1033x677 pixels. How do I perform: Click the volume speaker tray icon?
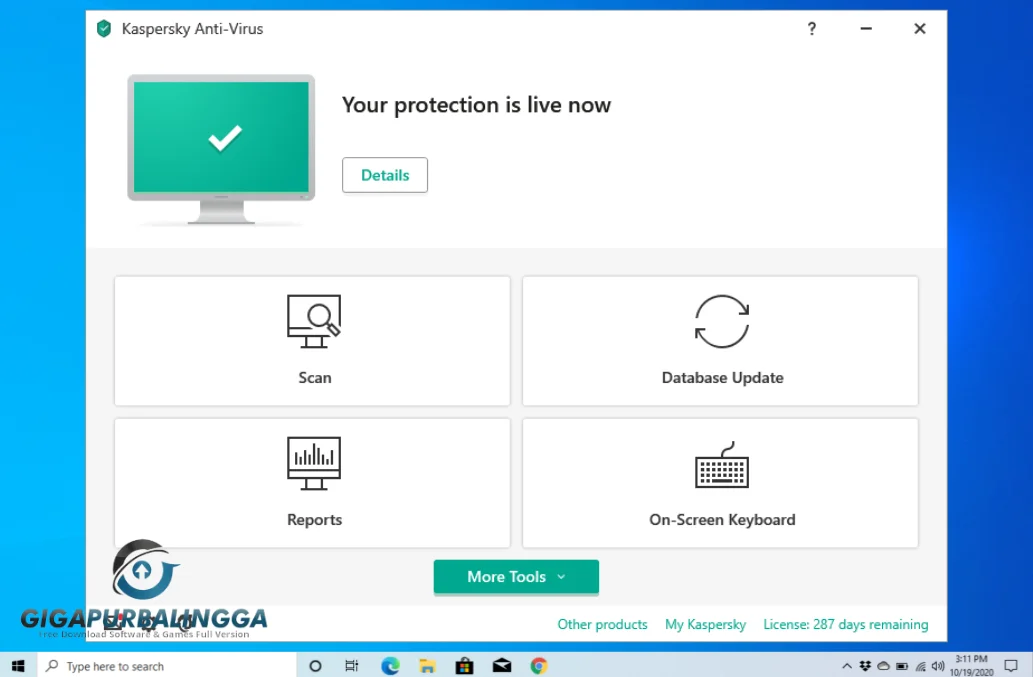click(938, 666)
